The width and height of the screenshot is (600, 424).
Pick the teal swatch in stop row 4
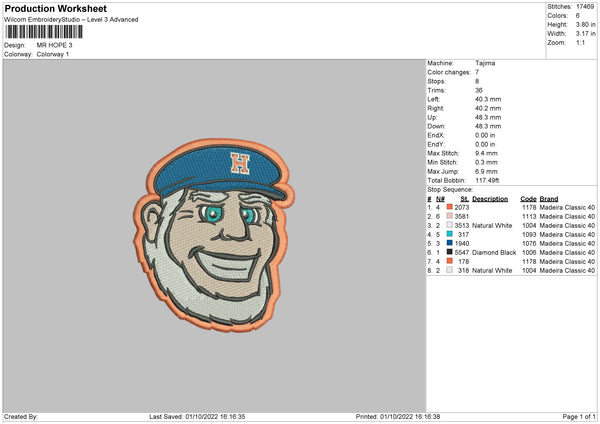pyautogui.click(x=450, y=234)
